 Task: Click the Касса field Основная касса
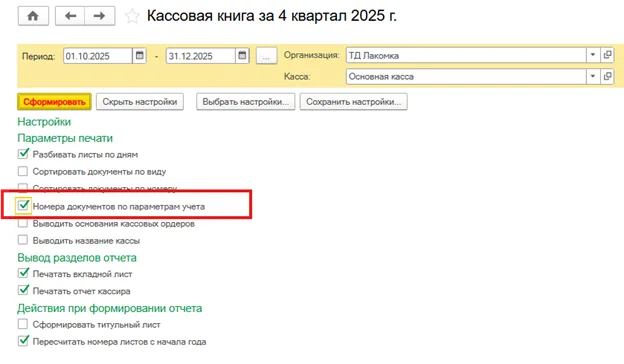(466, 76)
